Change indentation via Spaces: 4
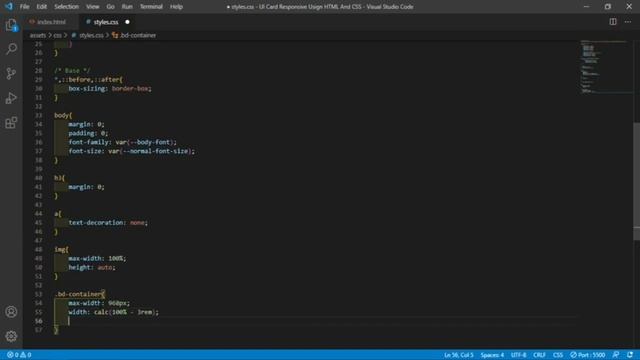 click(x=492, y=355)
